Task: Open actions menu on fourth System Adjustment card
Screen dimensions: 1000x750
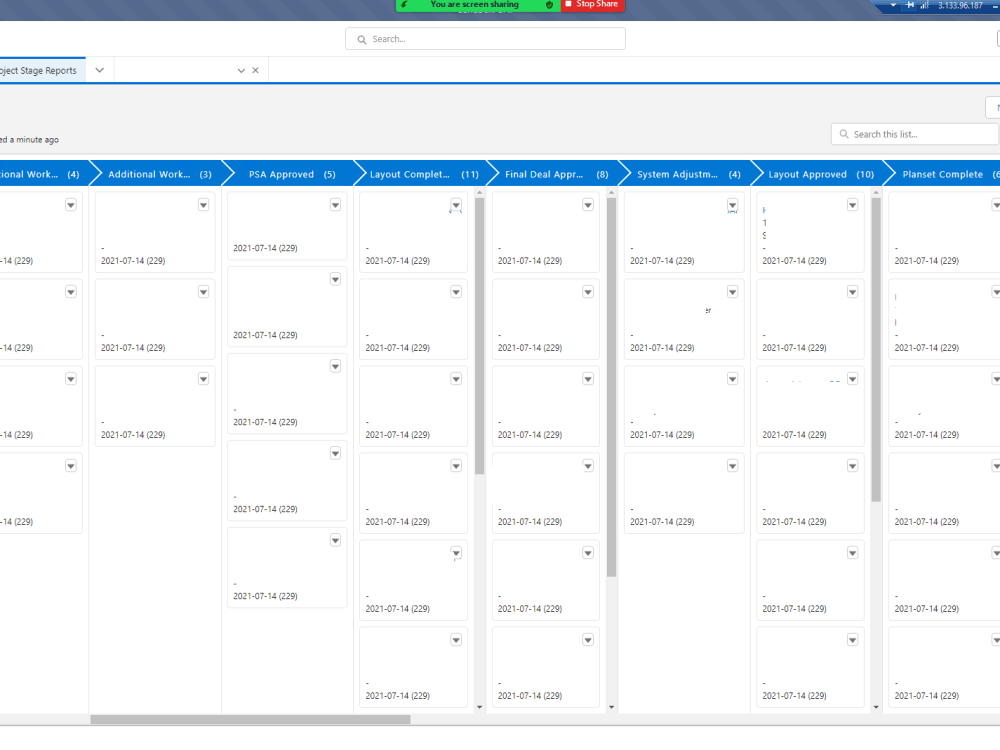Action: 733,466
